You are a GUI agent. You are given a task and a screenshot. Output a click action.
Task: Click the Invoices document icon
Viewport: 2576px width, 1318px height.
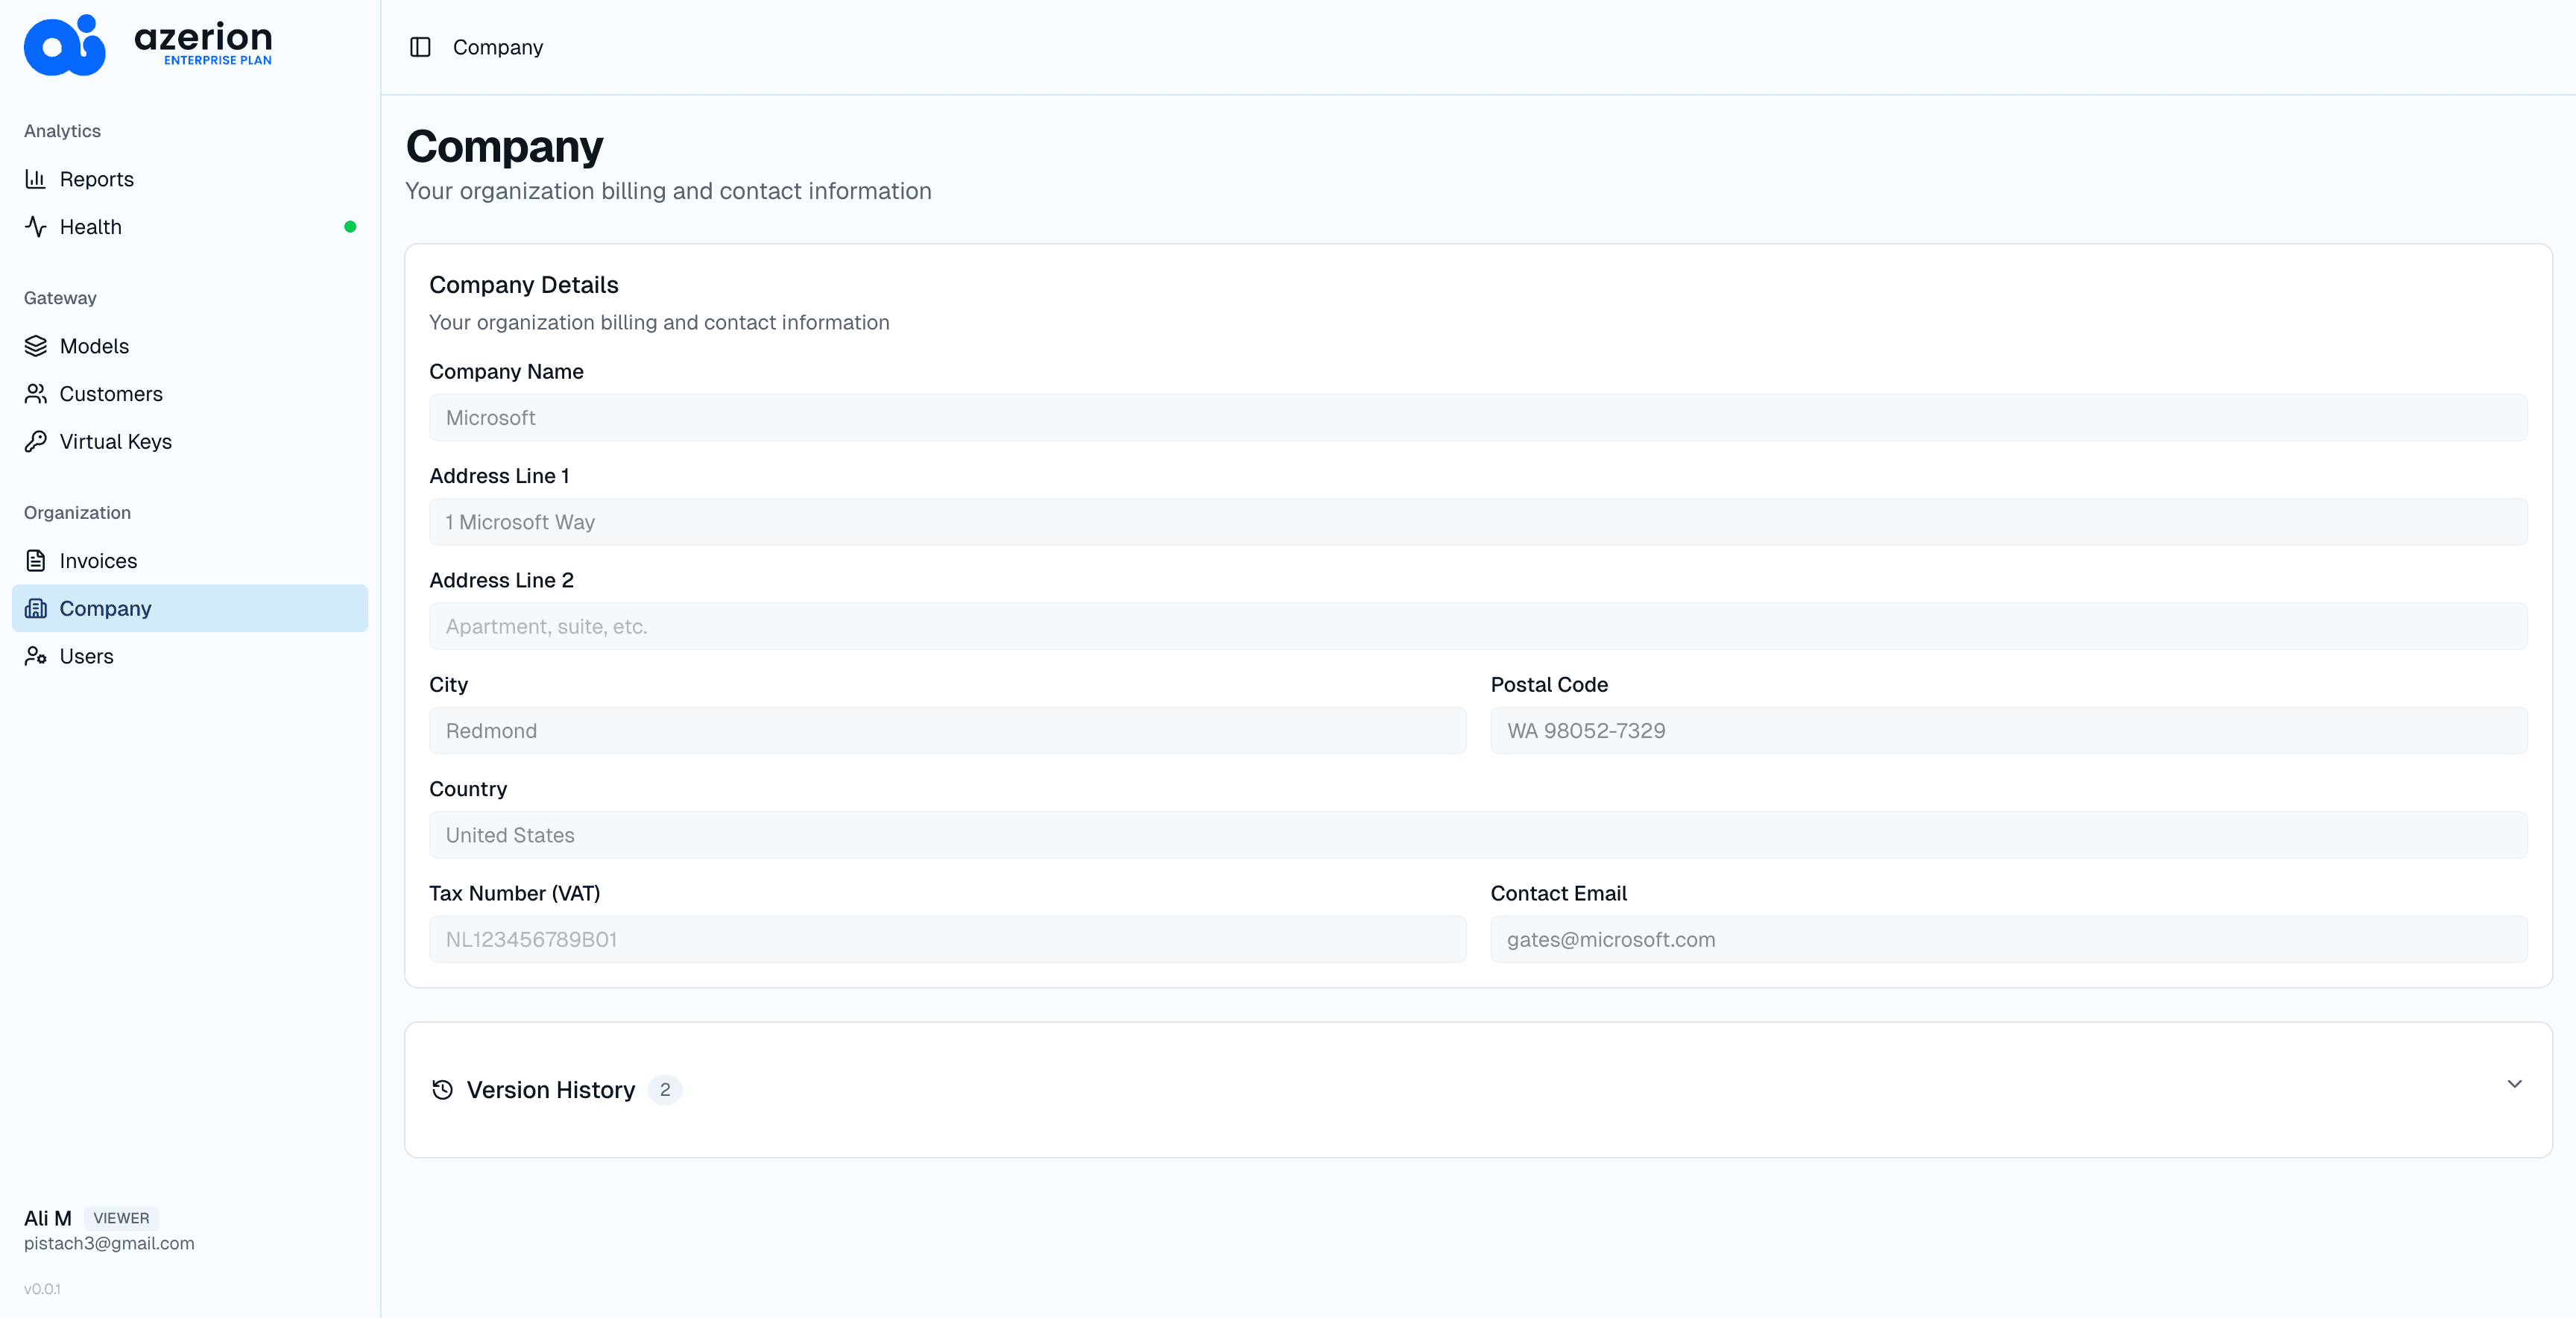36,561
